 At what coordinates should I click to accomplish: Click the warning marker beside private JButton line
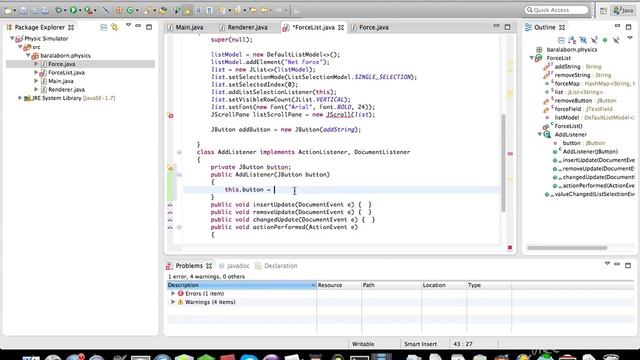pyautogui.click(x=171, y=167)
